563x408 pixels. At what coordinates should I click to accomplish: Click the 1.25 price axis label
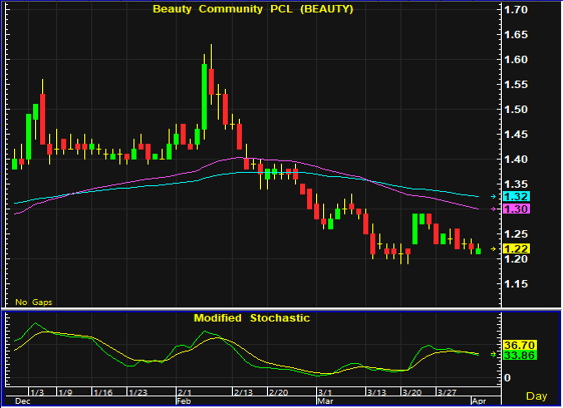[516, 234]
